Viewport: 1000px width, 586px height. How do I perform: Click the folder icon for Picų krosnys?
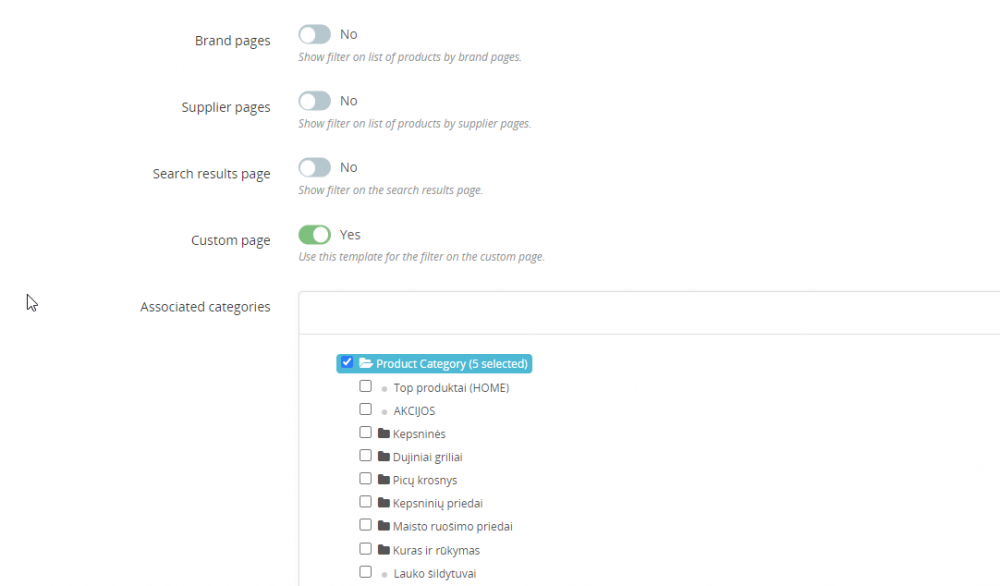pyautogui.click(x=383, y=478)
